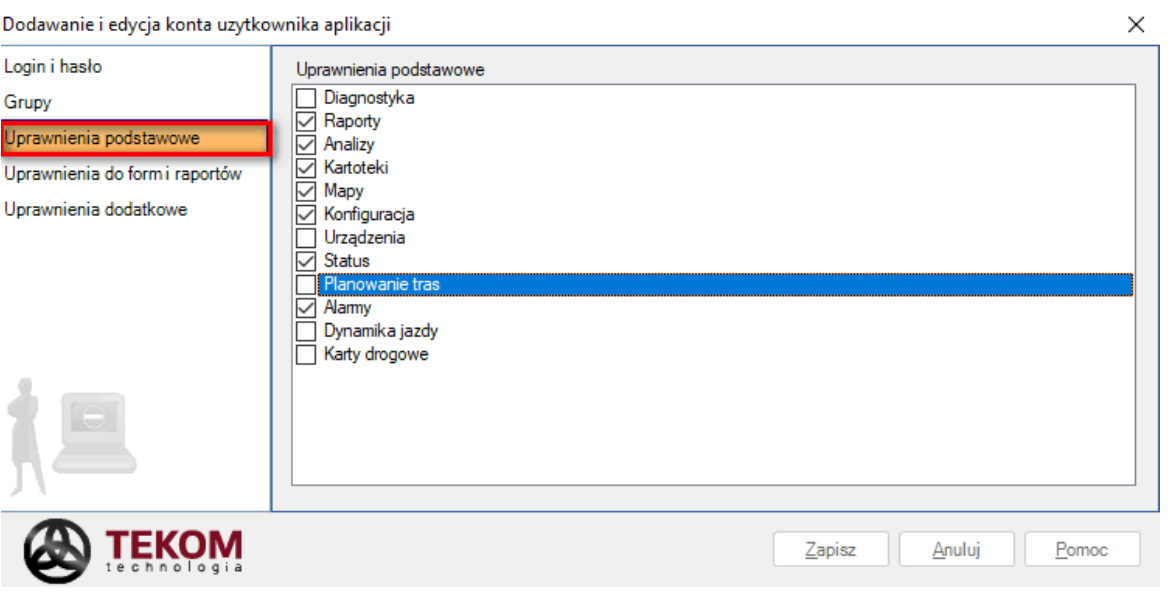1172x600 pixels.
Task: Switch to the Grupy section
Action: click(28, 102)
